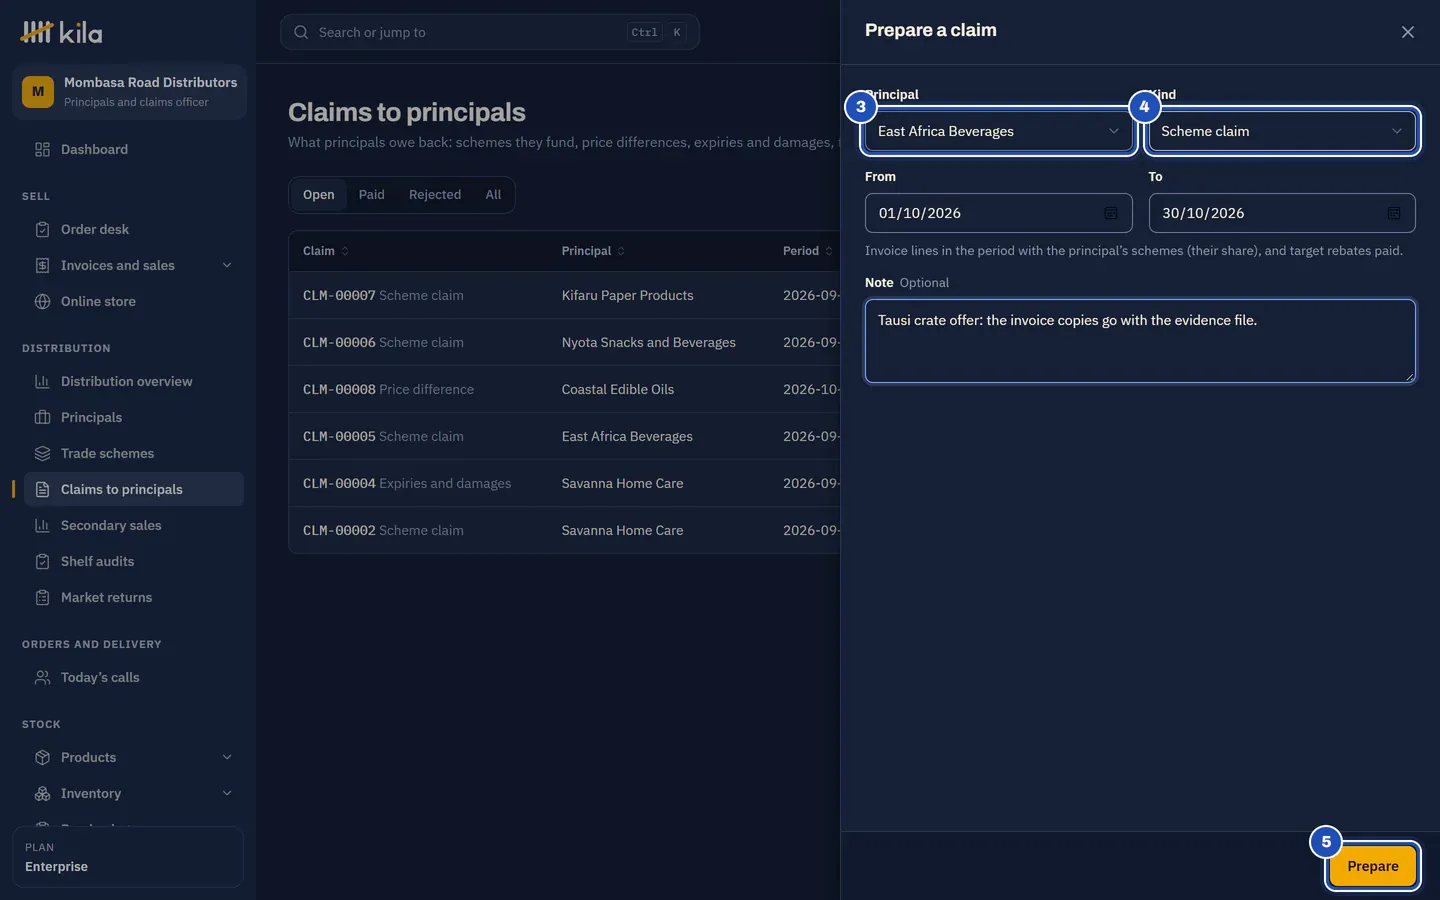Screen dimensions: 1440x900
Task: Click the Products box icon
Action: [x=42, y=757]
